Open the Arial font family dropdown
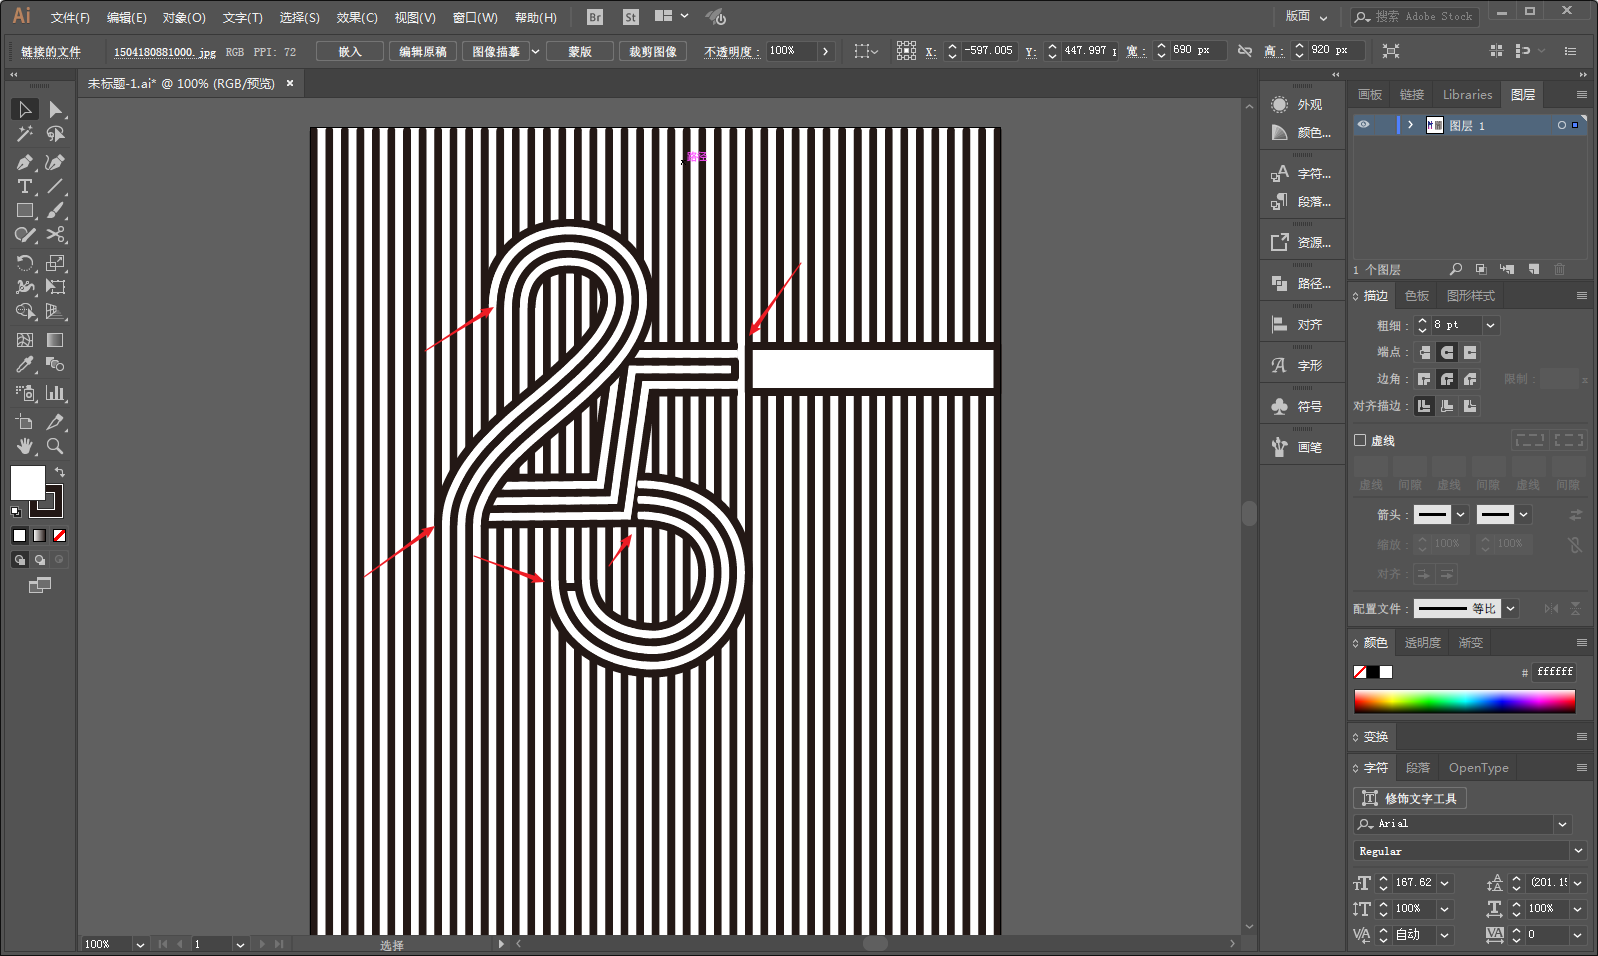The image size is (1598, 956). click(1562, 824)
